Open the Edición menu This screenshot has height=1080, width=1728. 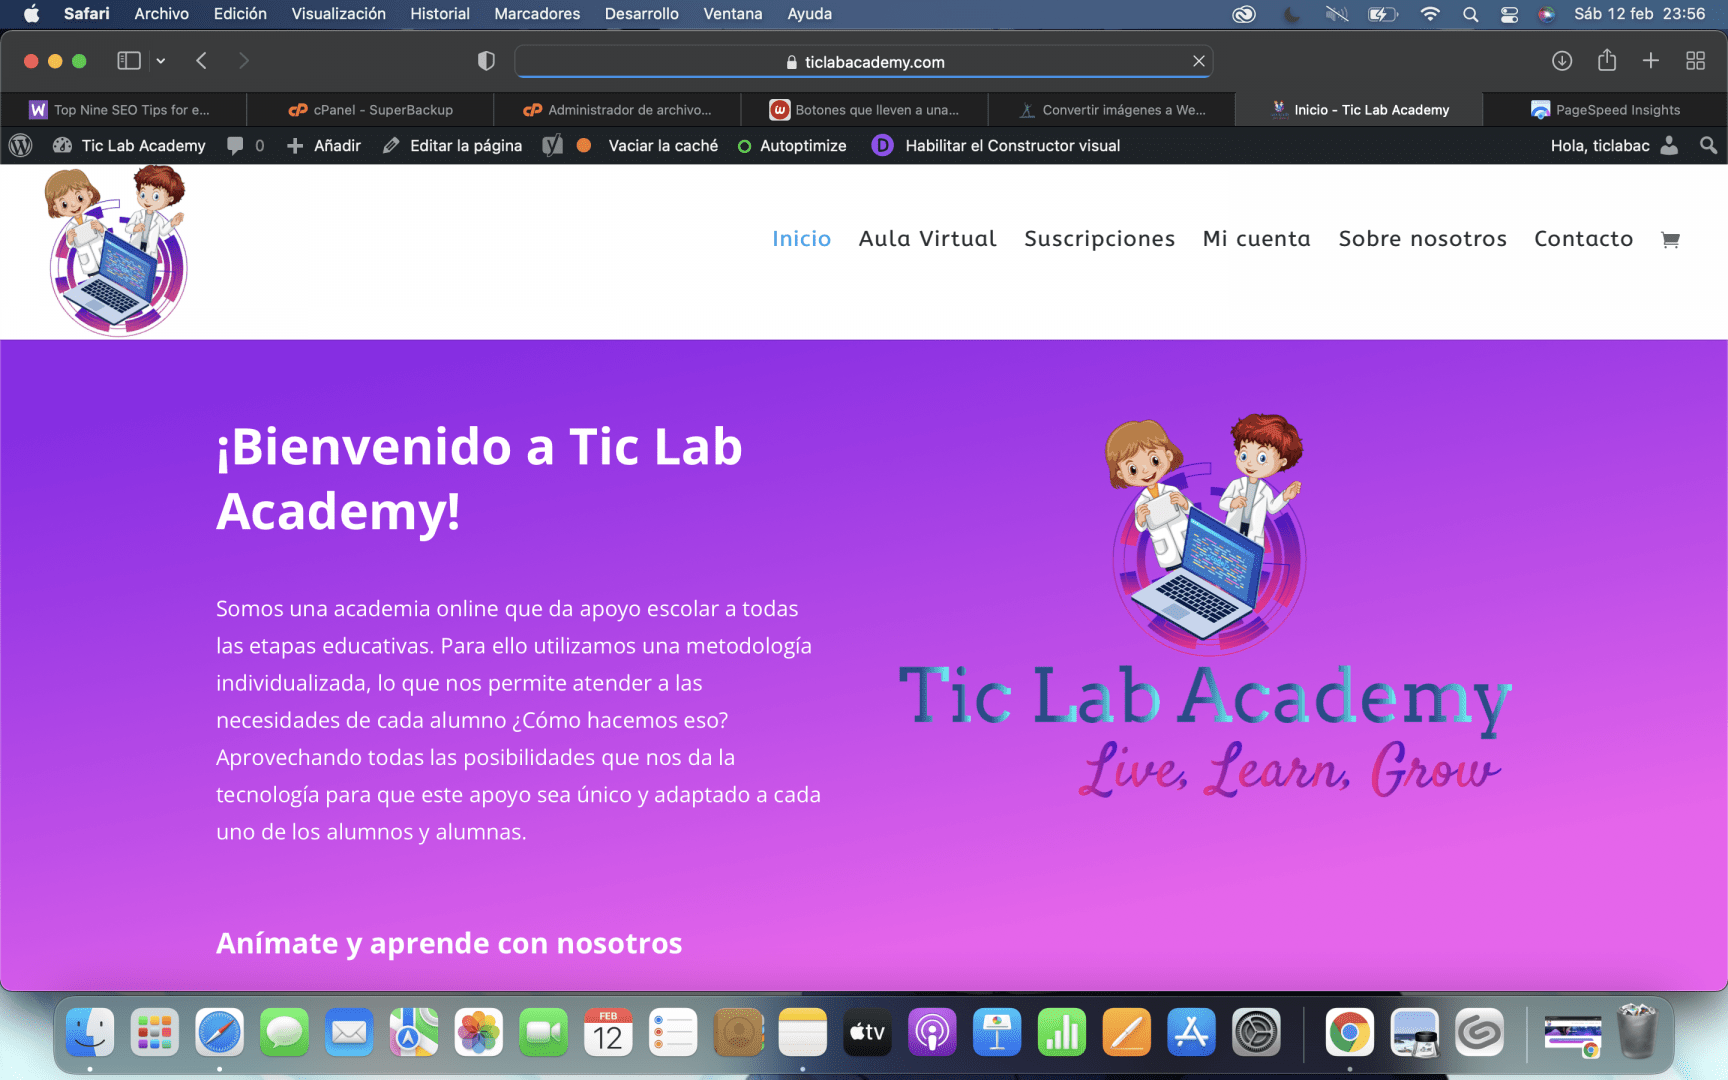tap(240, 14)
